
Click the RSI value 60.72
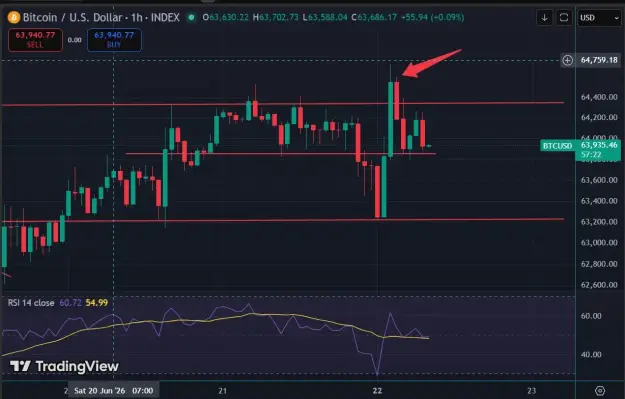click(x=71, y=303)
